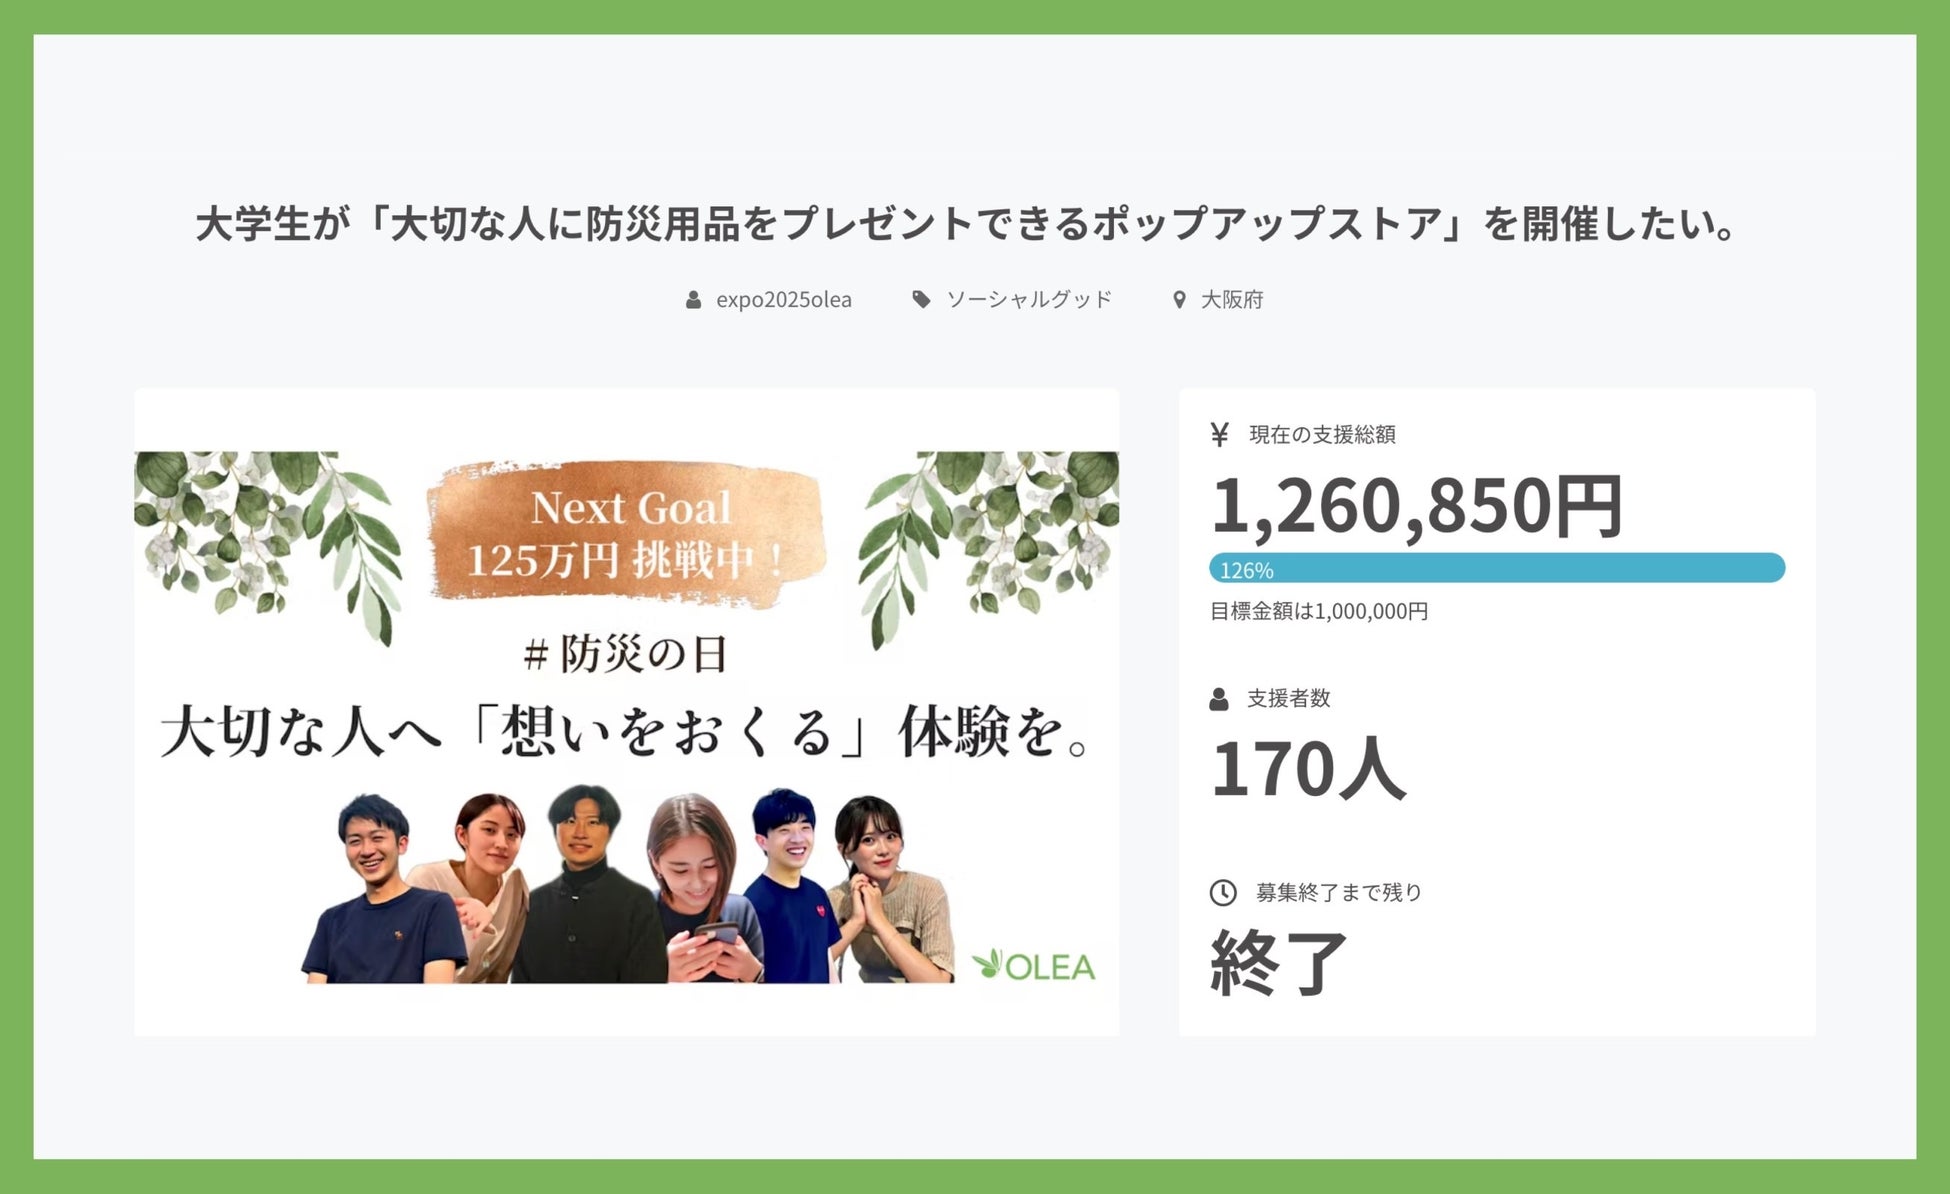Click the yen icon next to 現在の支援総額
The height and width of the screenshot is (1194, 1950).
[1219, 434]
